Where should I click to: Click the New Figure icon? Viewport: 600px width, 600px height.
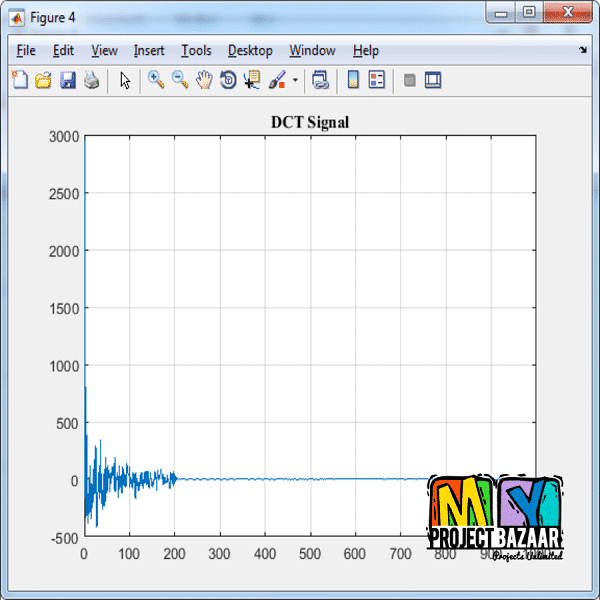[x=20, y=80]
